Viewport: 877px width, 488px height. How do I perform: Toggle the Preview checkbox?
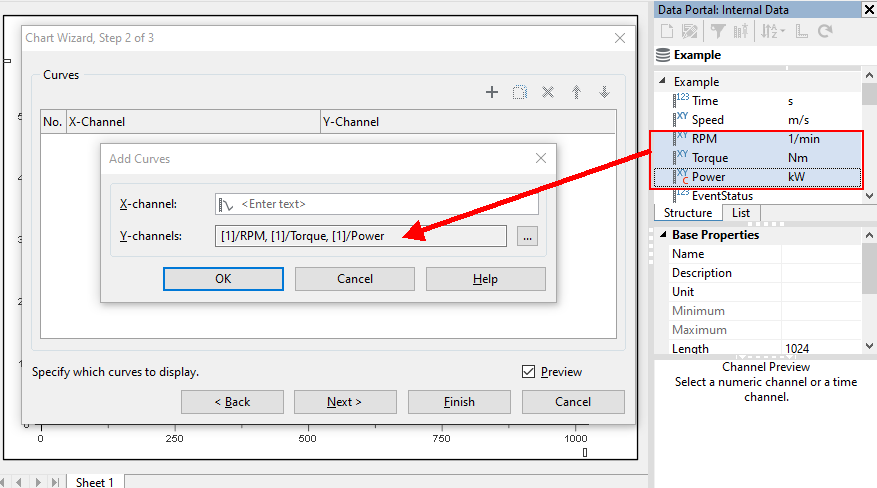point(529,372)
